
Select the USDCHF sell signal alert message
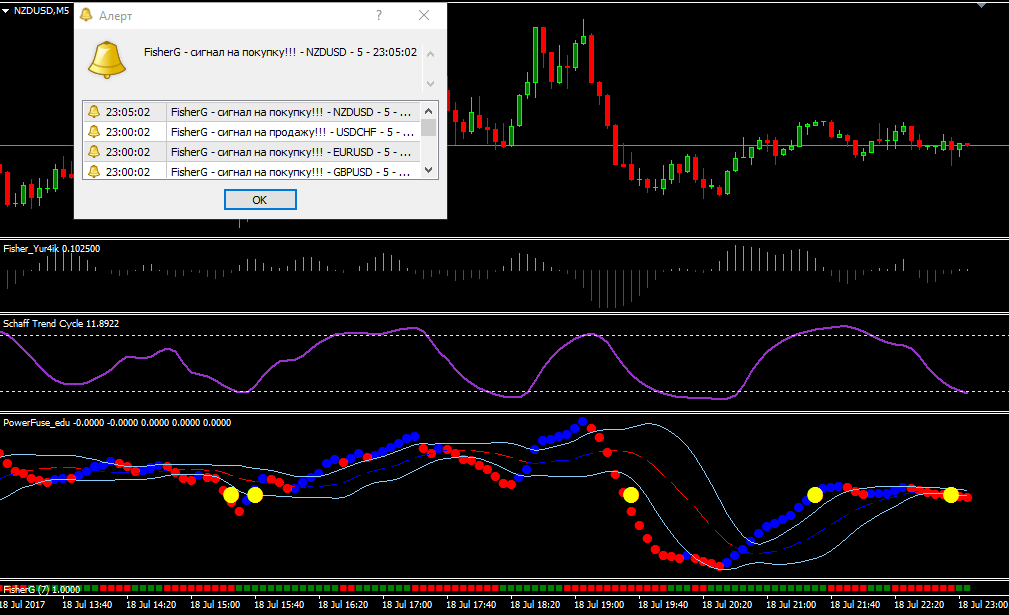(291, 132)
